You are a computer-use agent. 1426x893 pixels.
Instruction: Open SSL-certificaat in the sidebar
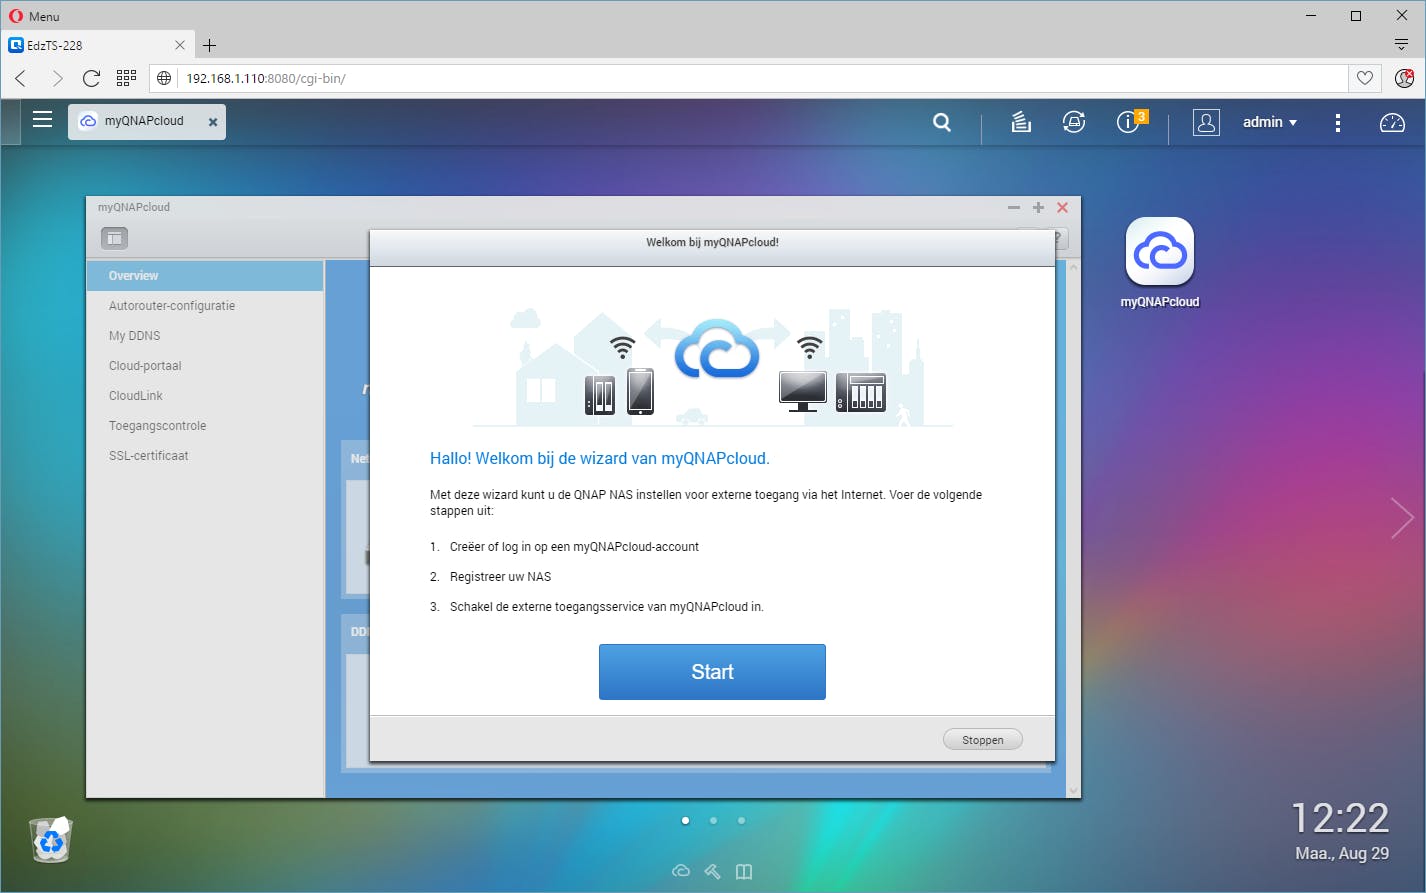(x=205, y=456)
